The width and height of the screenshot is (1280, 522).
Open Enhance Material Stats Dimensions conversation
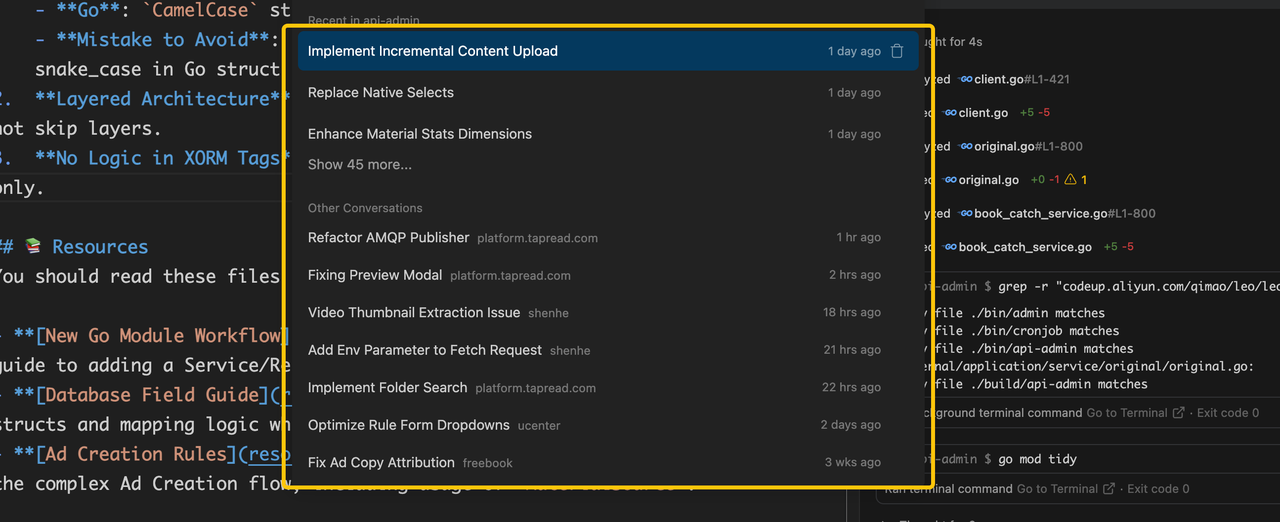(x=420, y=134)
